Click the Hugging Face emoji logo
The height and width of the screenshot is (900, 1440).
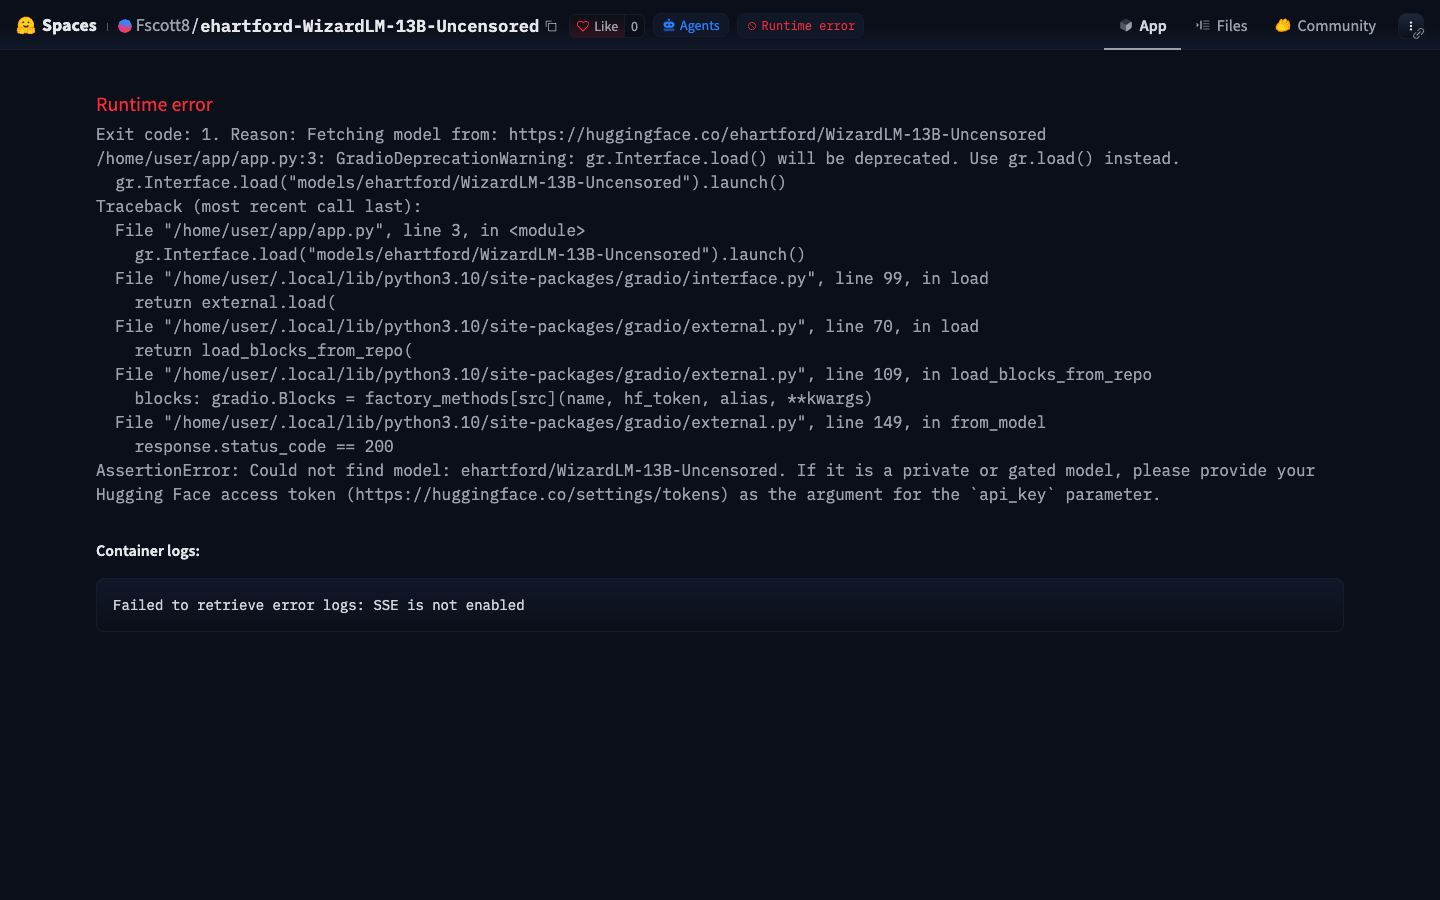coord(26,26)
